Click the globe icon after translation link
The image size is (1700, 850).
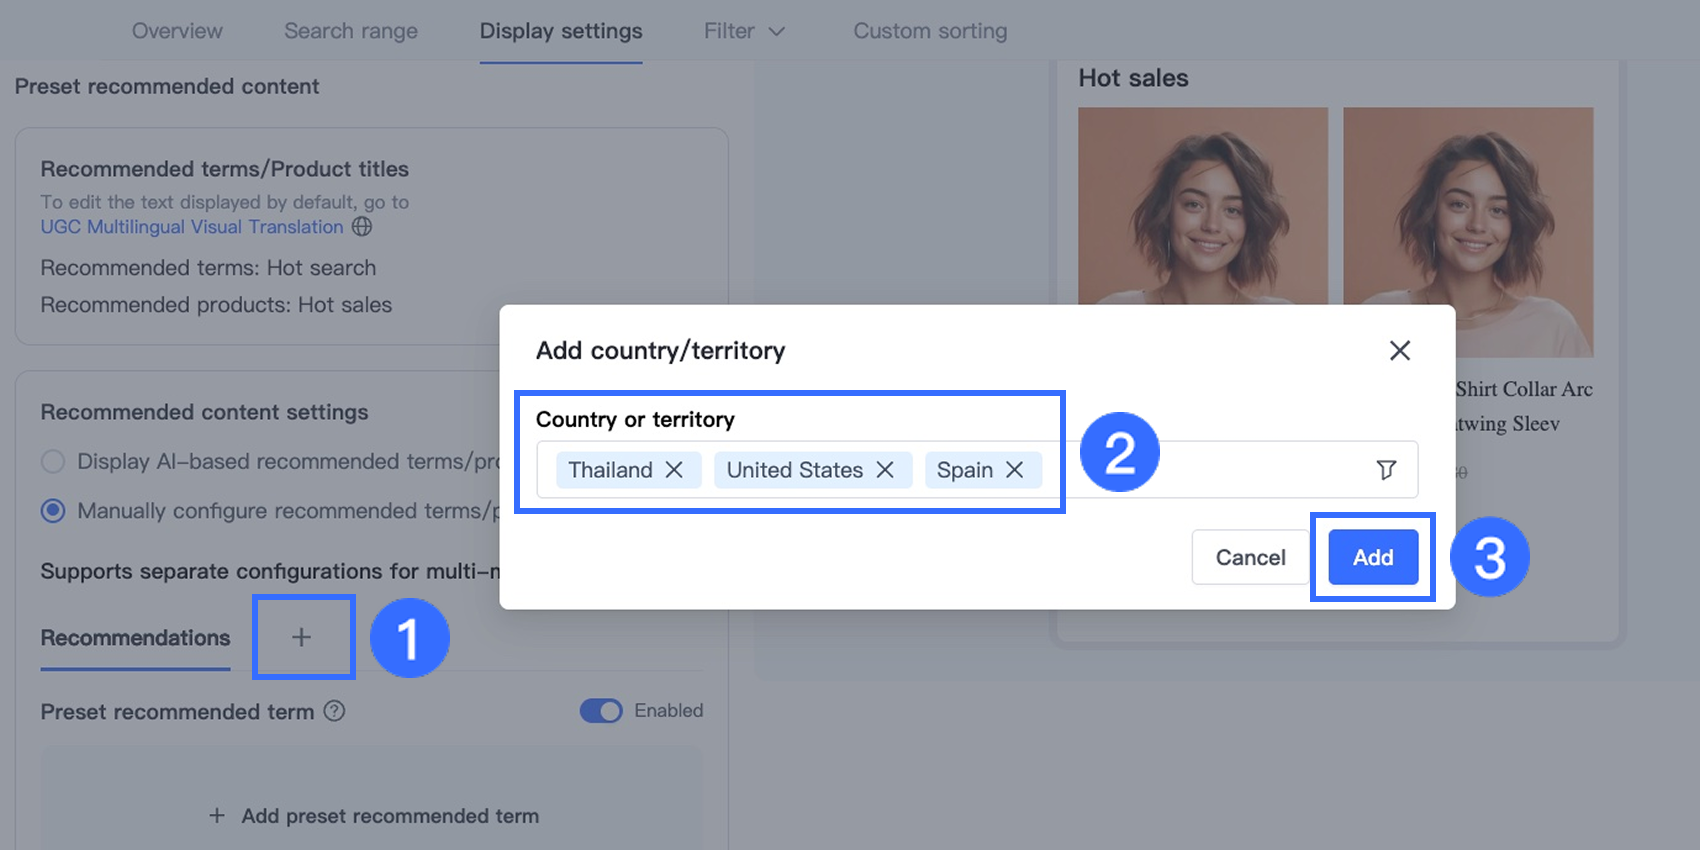pyautogui.click(x=362, y=227)
